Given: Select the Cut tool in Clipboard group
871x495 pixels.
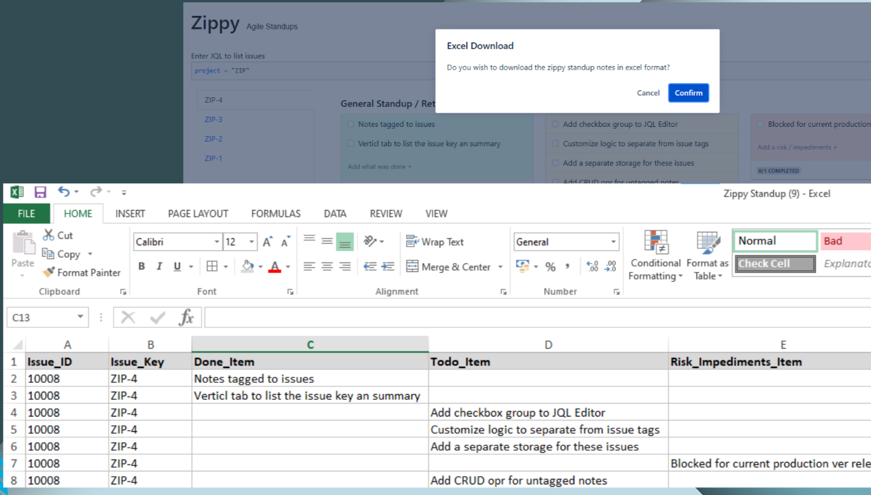Looking at the screenshot, I should 58,235.
